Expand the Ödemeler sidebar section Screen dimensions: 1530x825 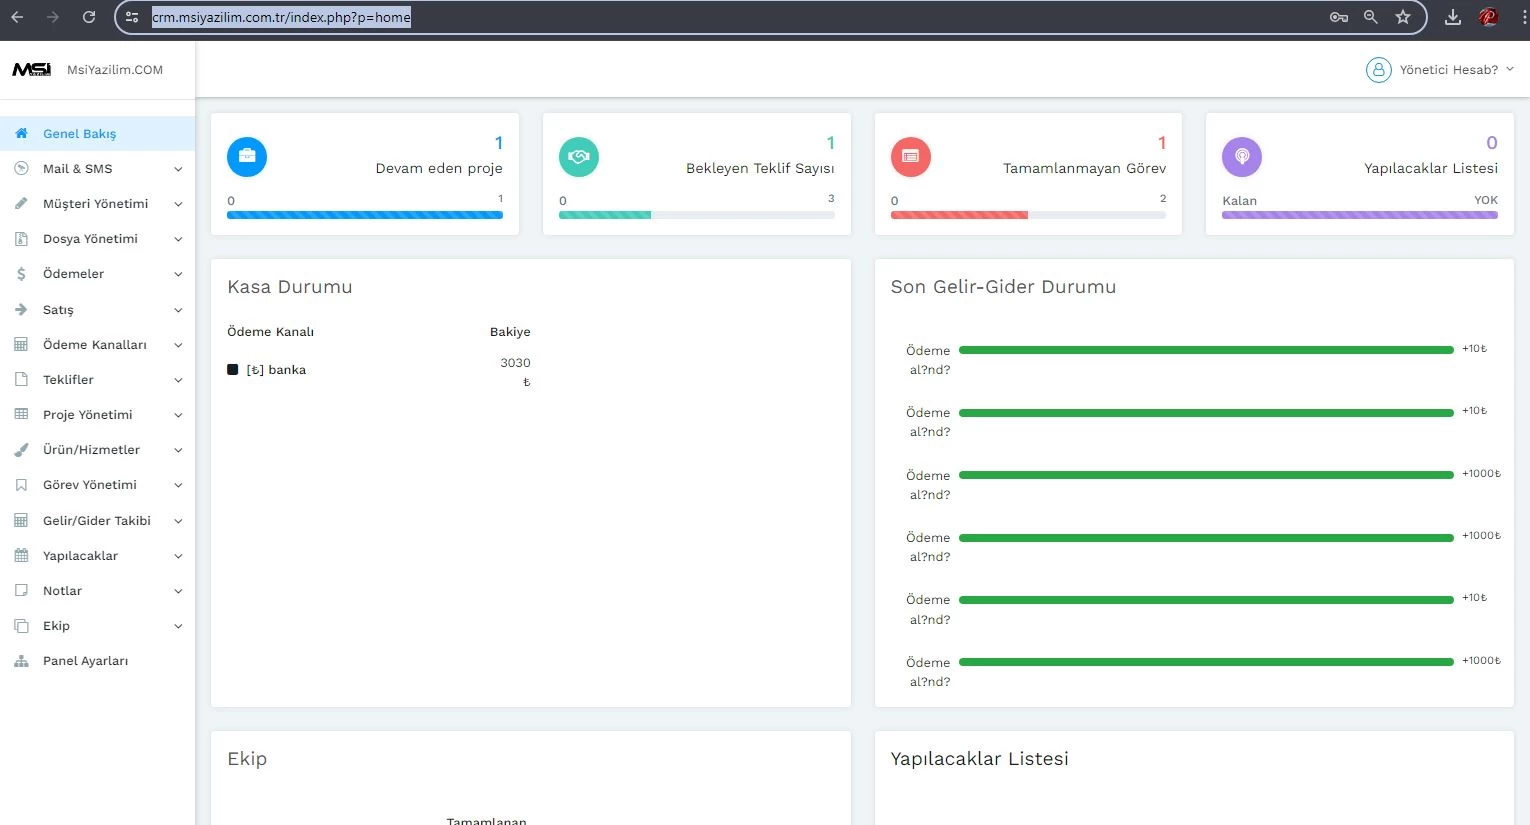tap(97, 274)
